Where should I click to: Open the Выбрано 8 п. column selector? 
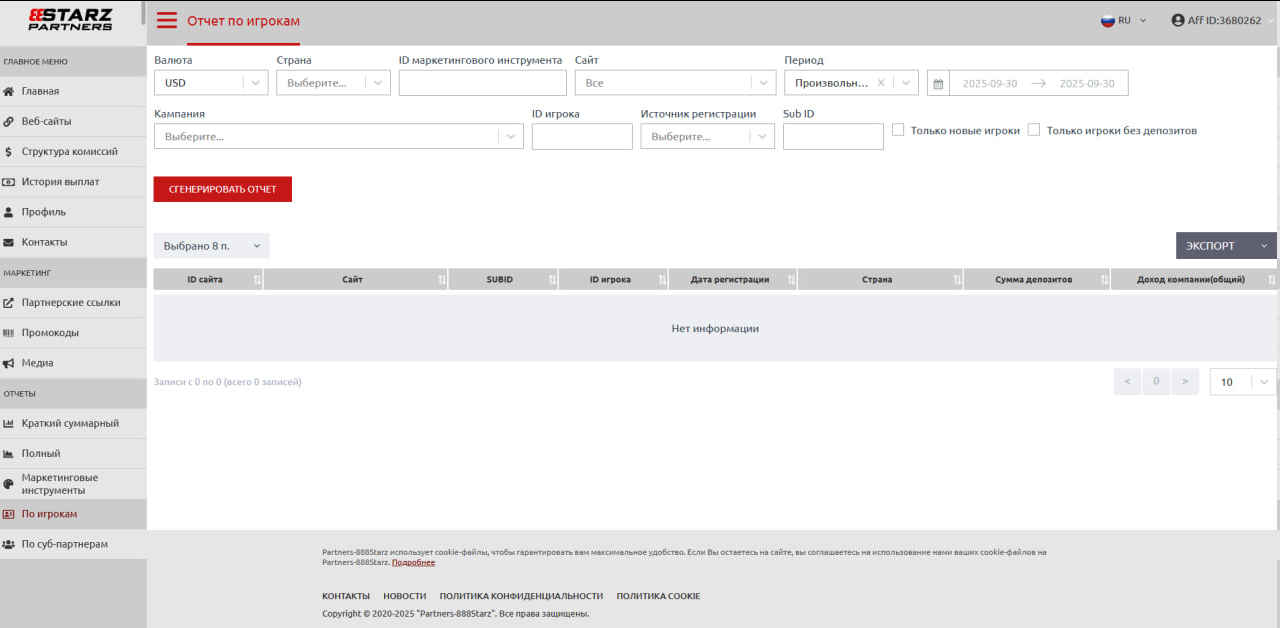click(211, 246)
